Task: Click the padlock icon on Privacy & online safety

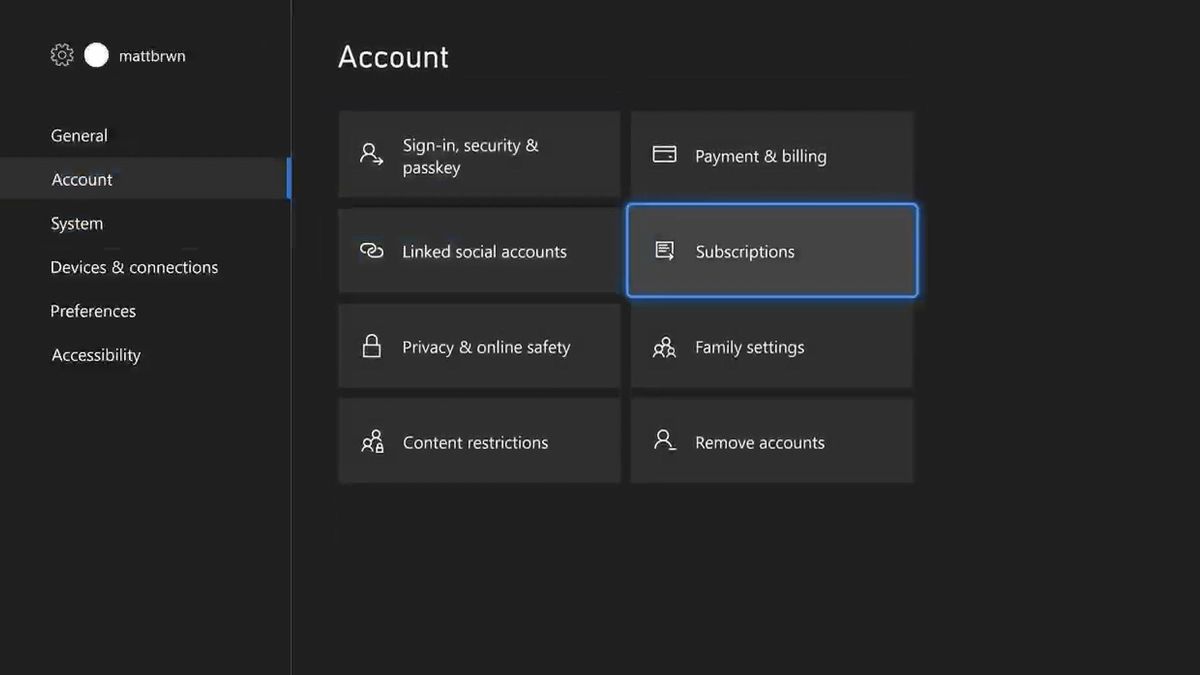Action: coord(371,346)
